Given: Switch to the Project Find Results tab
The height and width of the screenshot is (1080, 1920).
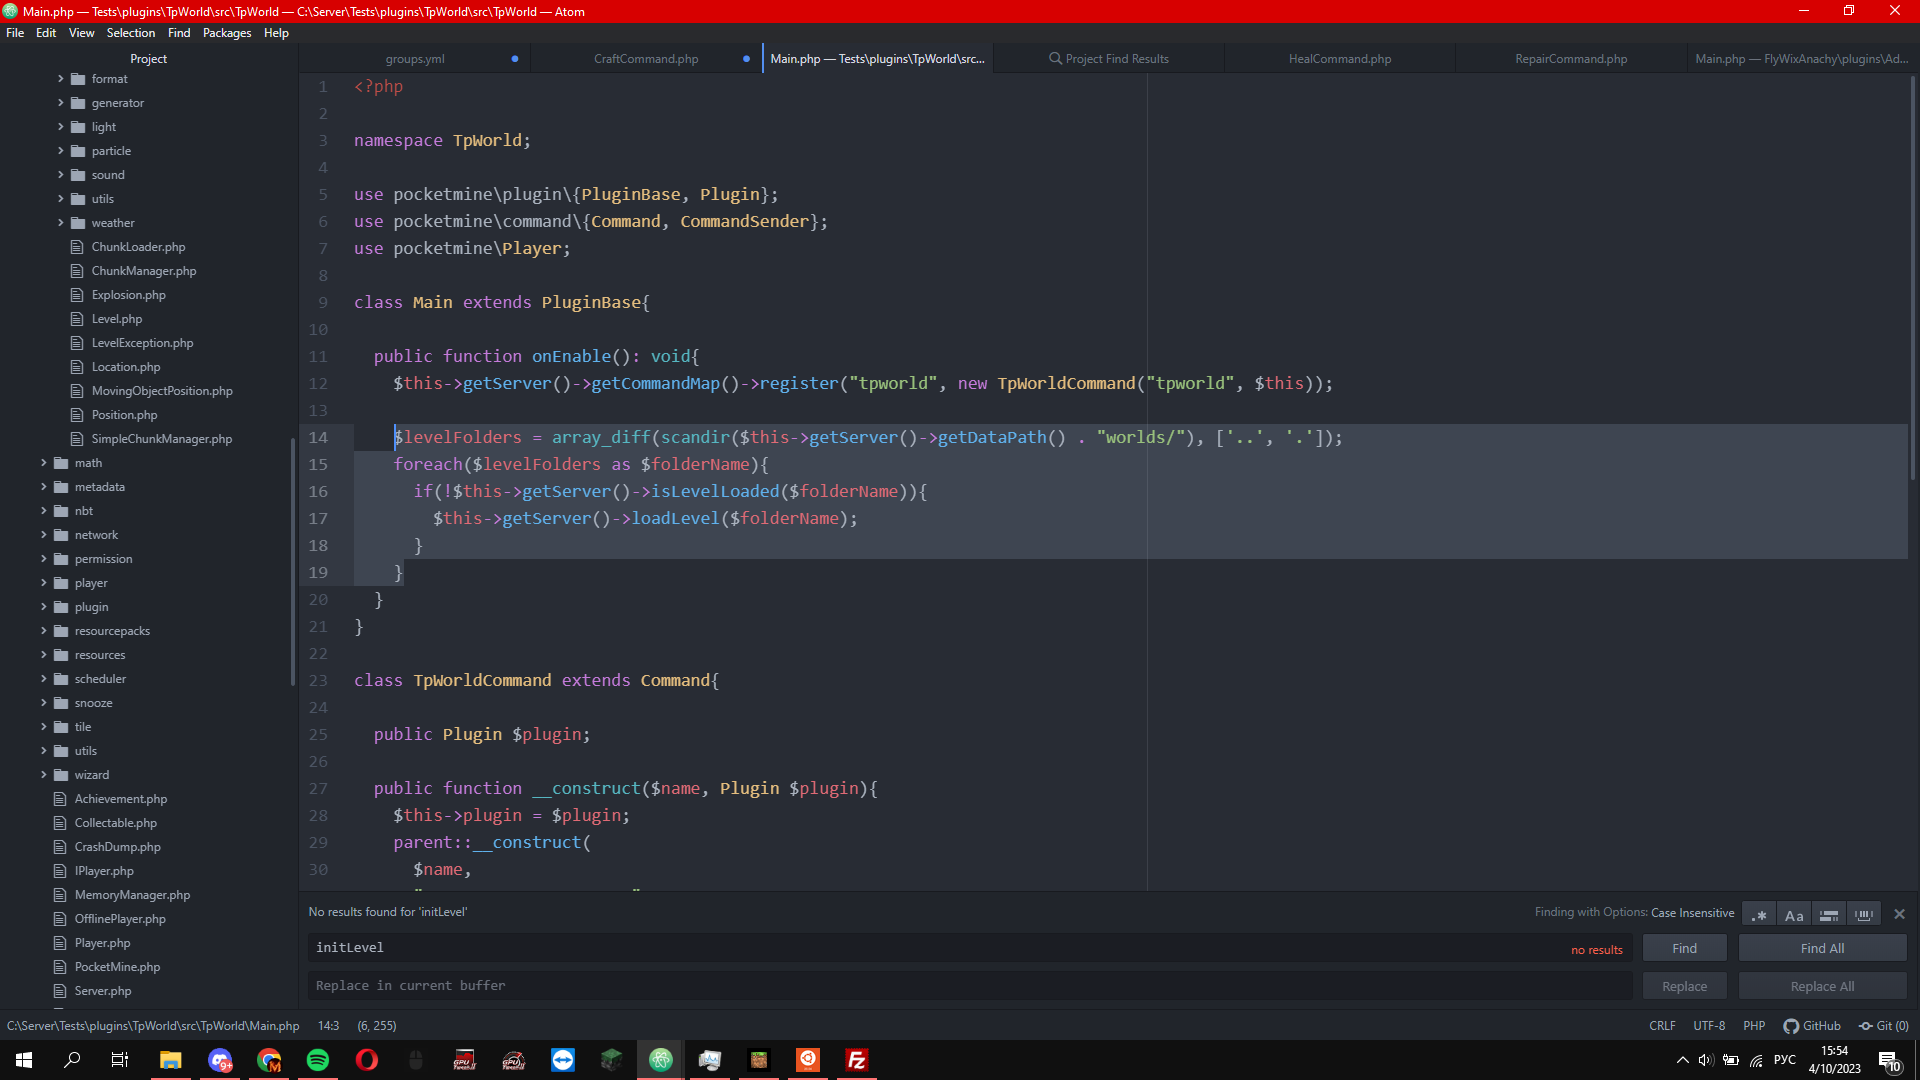Looking at the screenshot, I should tap(1108, 59).
